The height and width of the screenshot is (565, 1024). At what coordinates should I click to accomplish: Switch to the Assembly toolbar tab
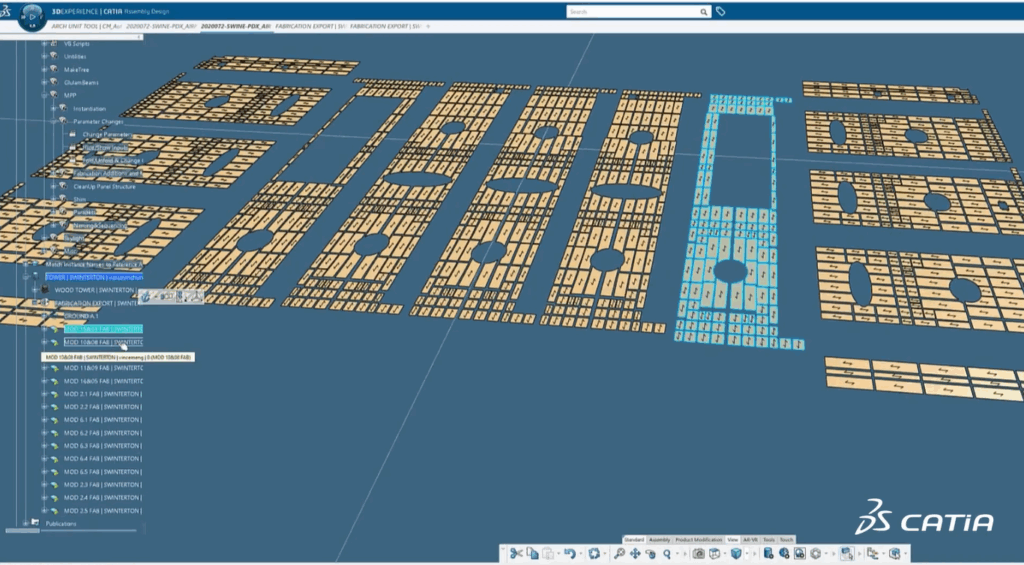660,539
